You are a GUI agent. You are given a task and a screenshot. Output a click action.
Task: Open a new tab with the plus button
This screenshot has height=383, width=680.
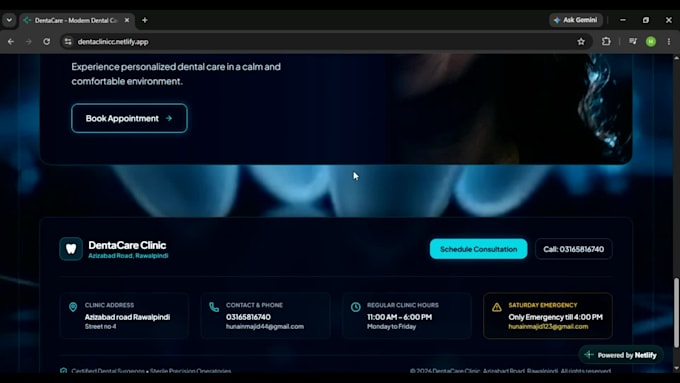(145, 20)
